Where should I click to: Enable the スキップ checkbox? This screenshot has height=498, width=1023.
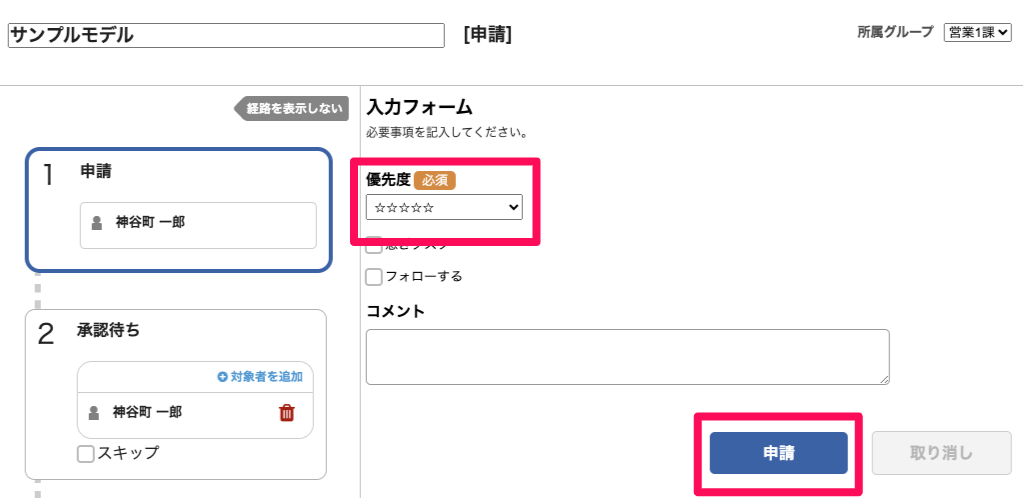pos(87,454)
